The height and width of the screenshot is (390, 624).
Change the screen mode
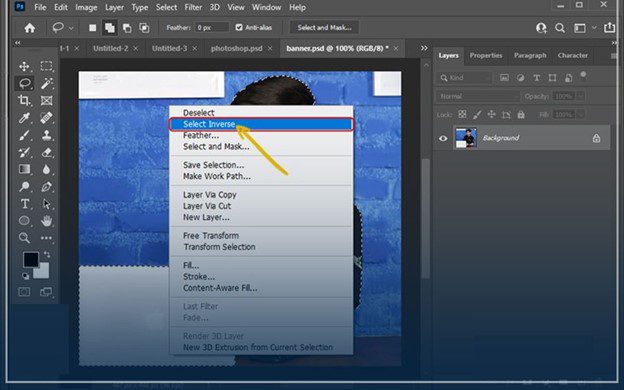pyautogui.click(x=46, y=292)
